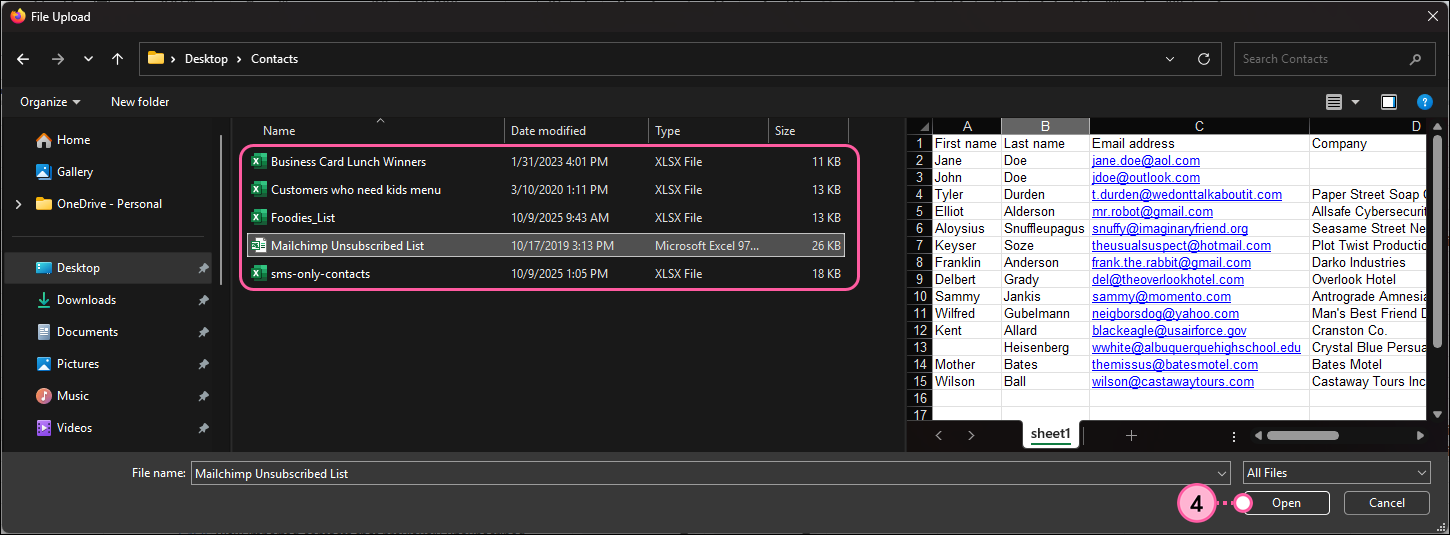
Task: Click folder icon in address bar
Action: coord(156,58)
